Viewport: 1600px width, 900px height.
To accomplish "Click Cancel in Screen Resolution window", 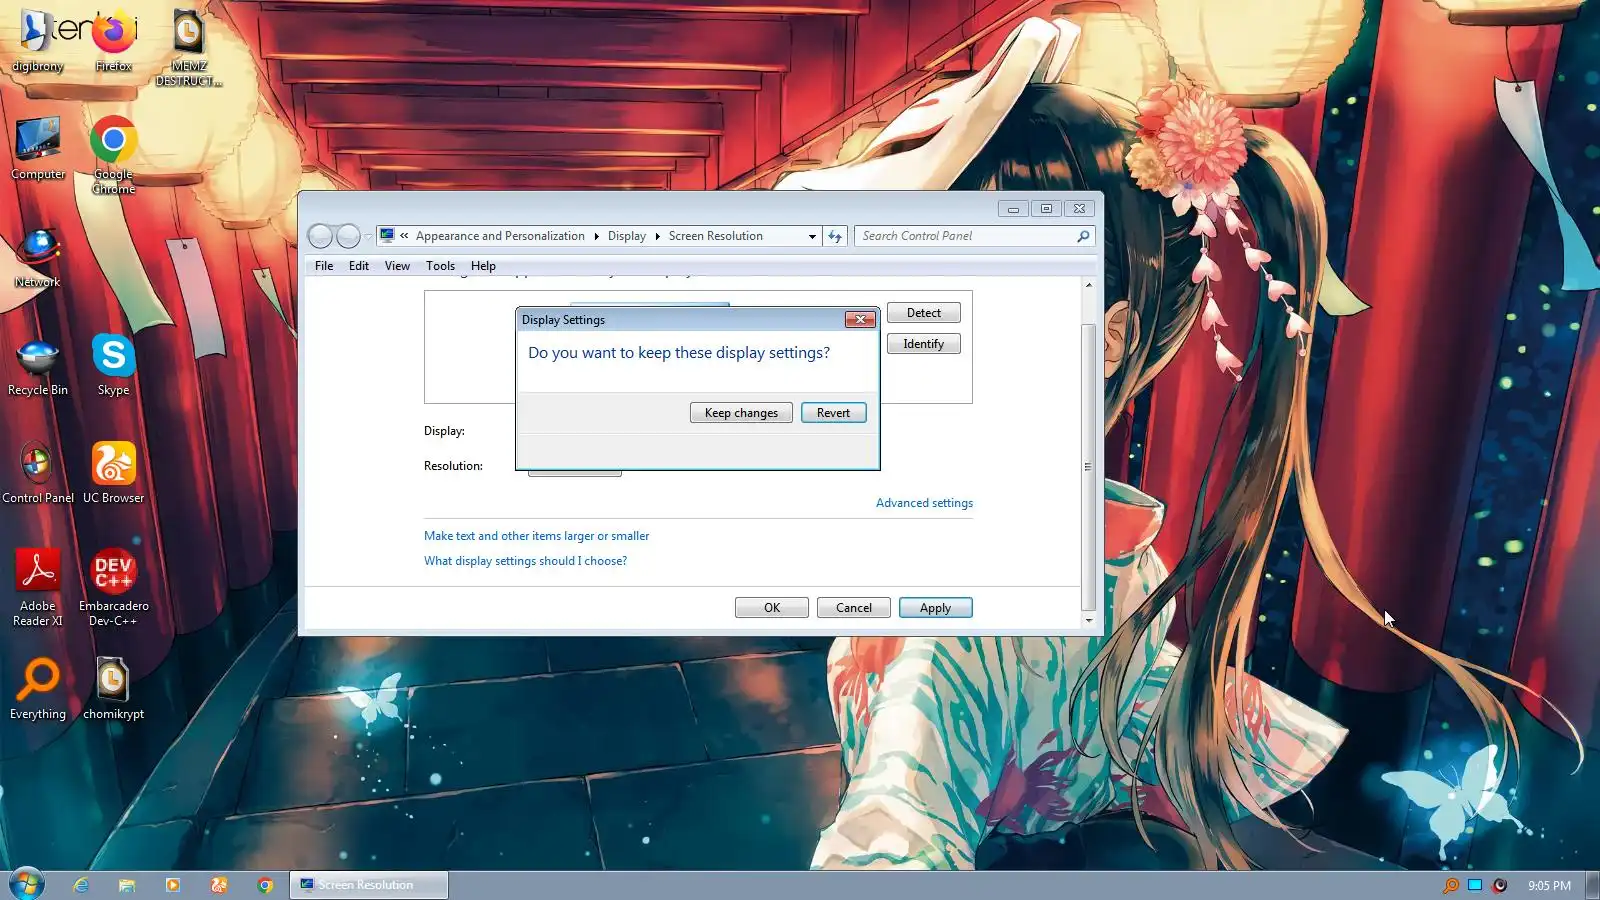I will point(854,608).
